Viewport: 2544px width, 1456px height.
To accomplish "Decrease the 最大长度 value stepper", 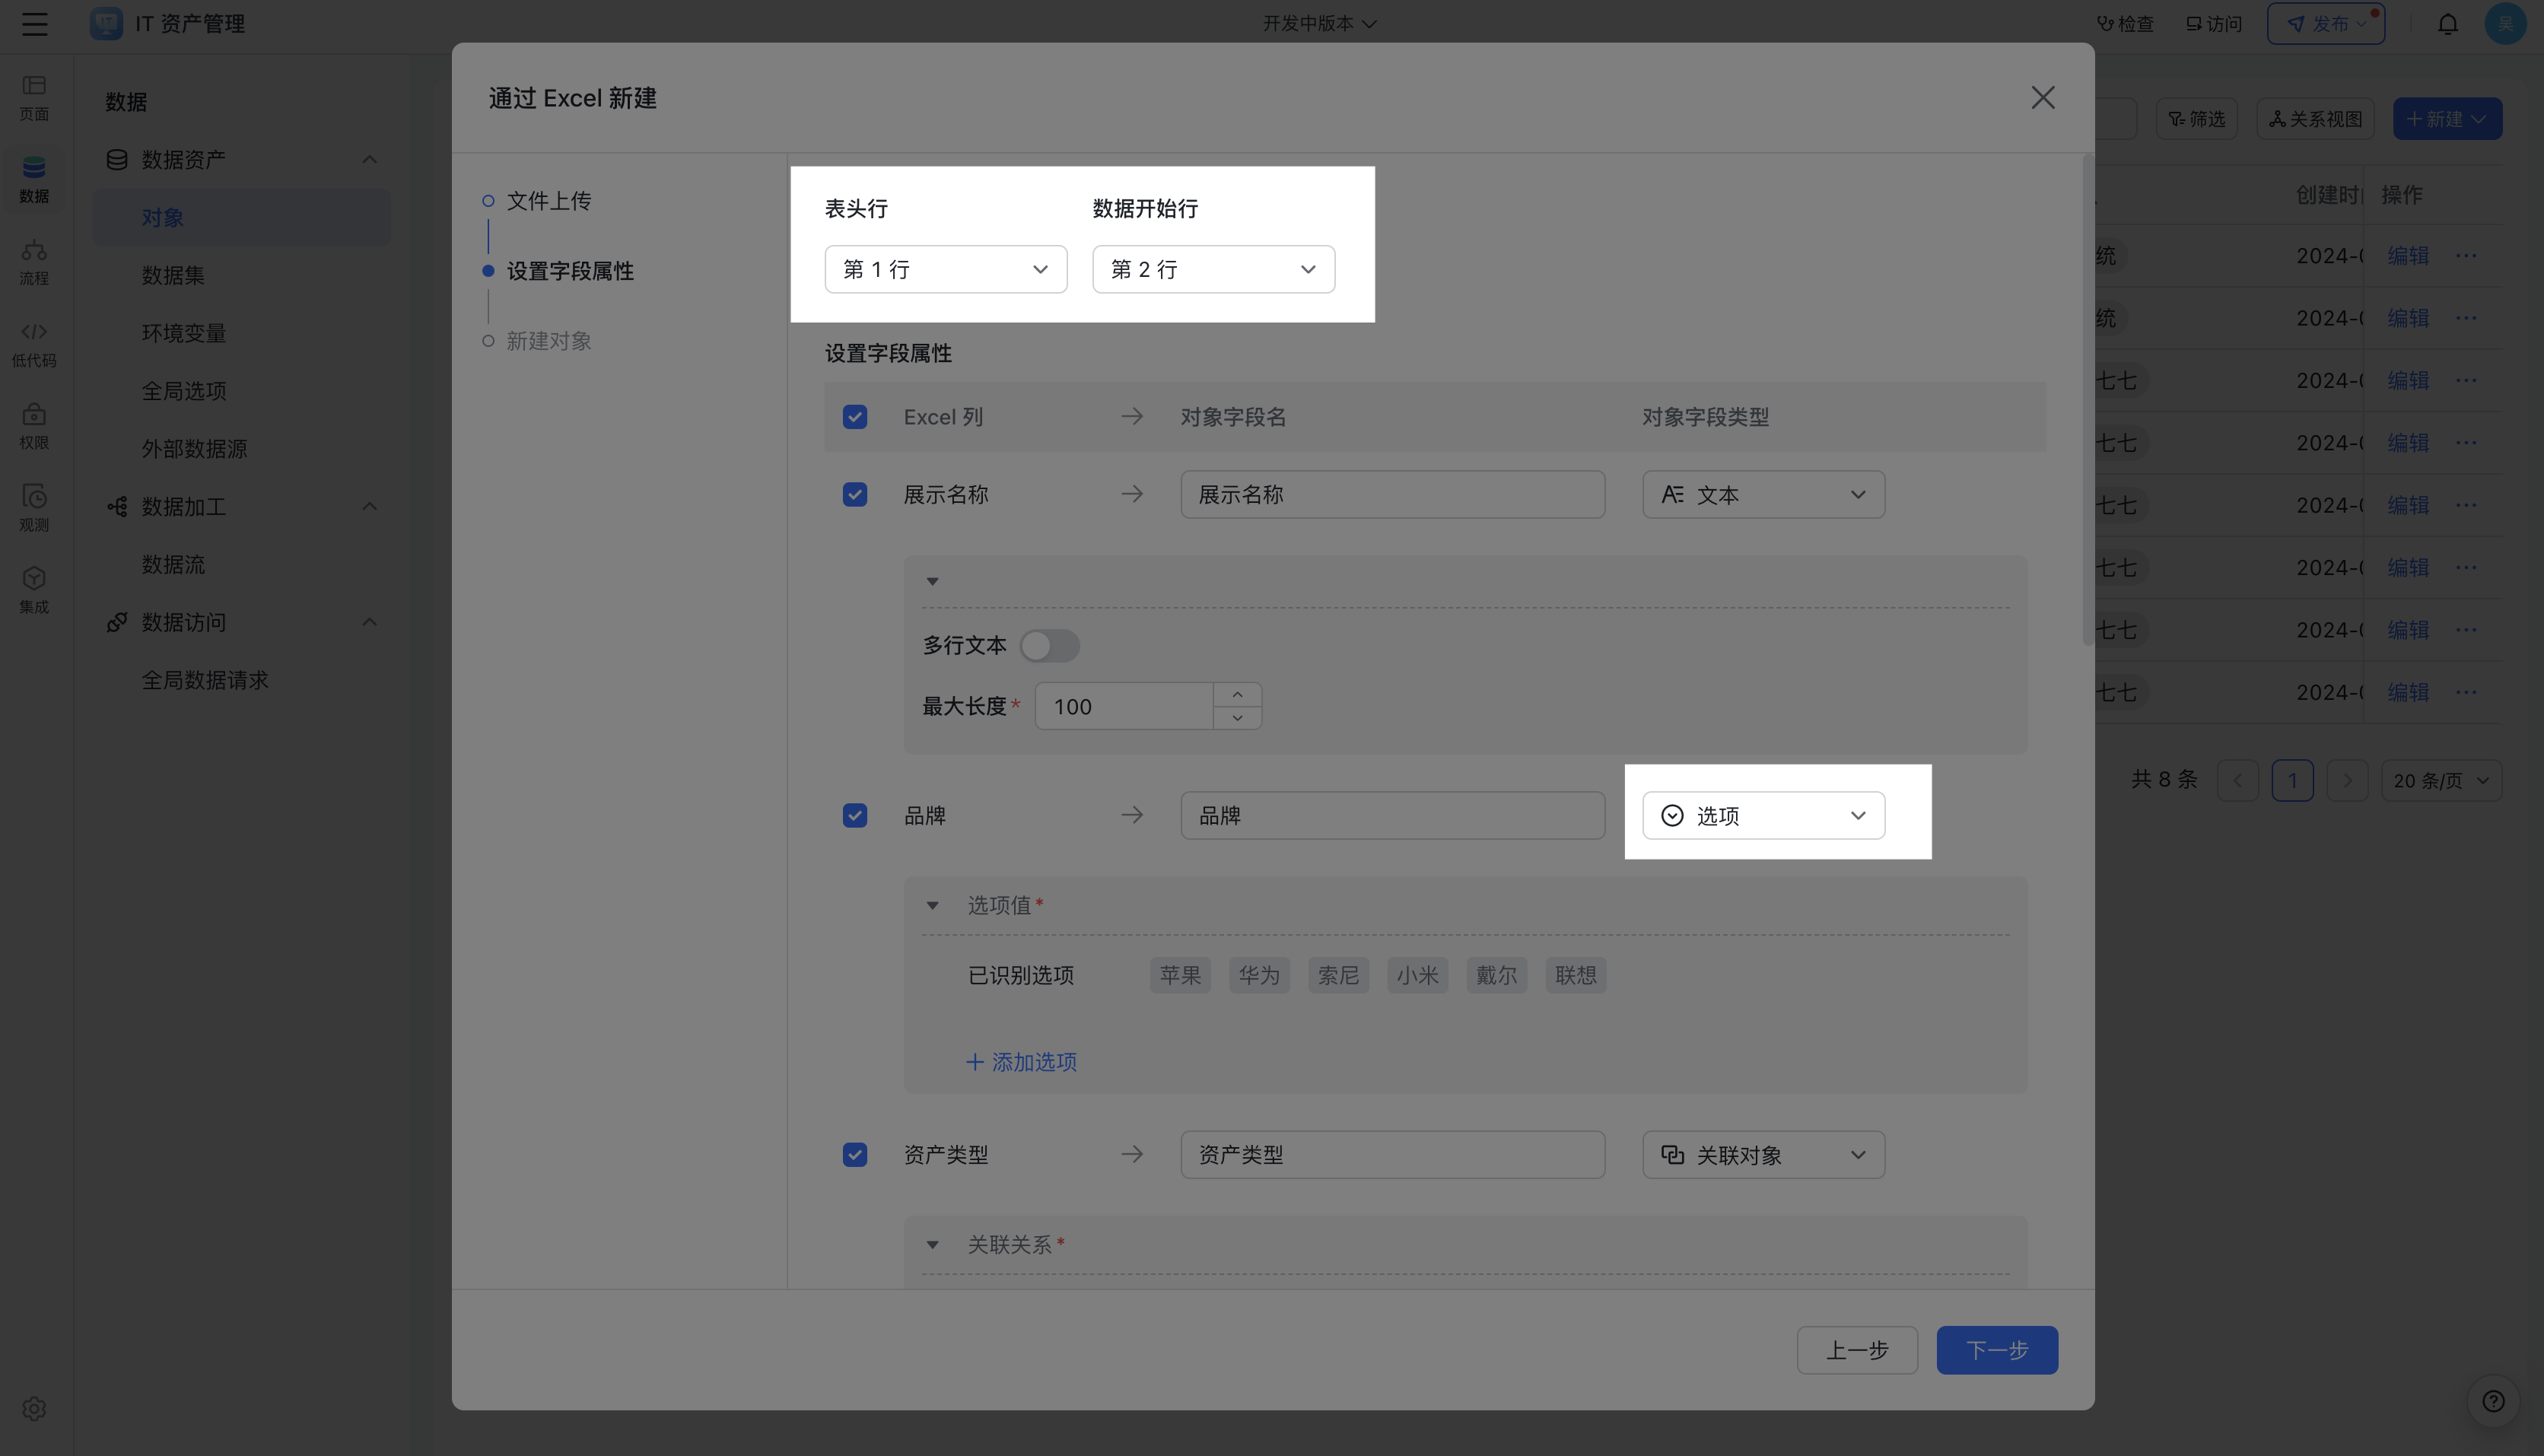I will point(1238,718).
